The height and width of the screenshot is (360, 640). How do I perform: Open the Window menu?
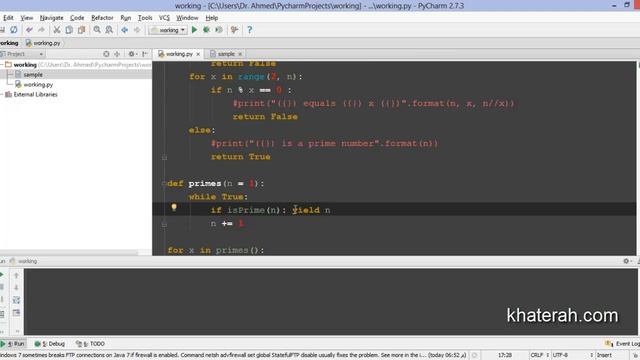coord(187,18)
